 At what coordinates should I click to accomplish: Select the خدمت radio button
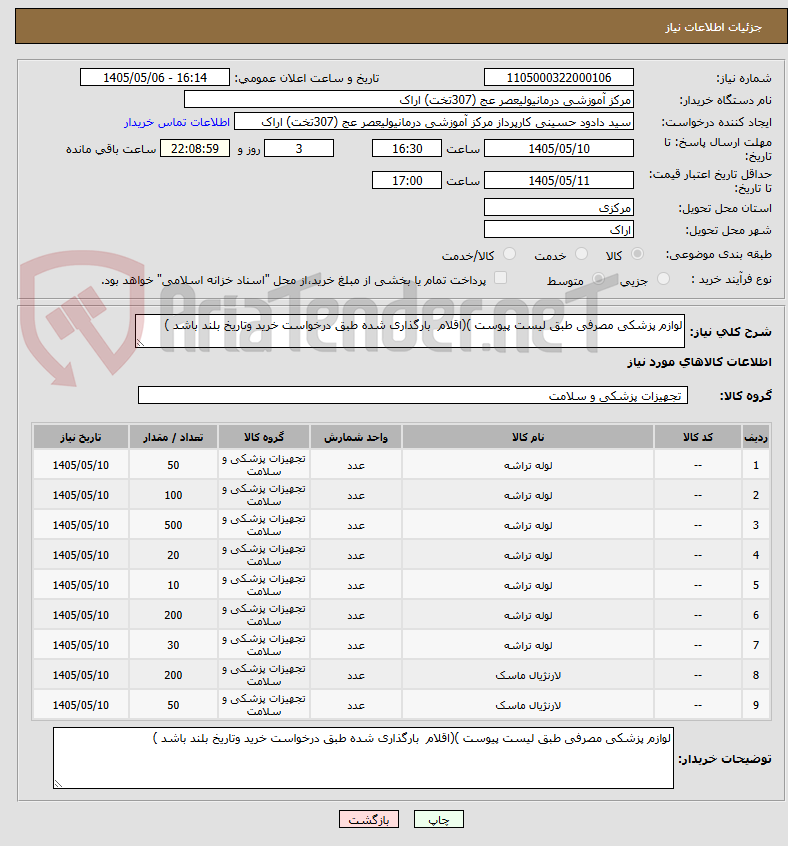pos(581,254)
